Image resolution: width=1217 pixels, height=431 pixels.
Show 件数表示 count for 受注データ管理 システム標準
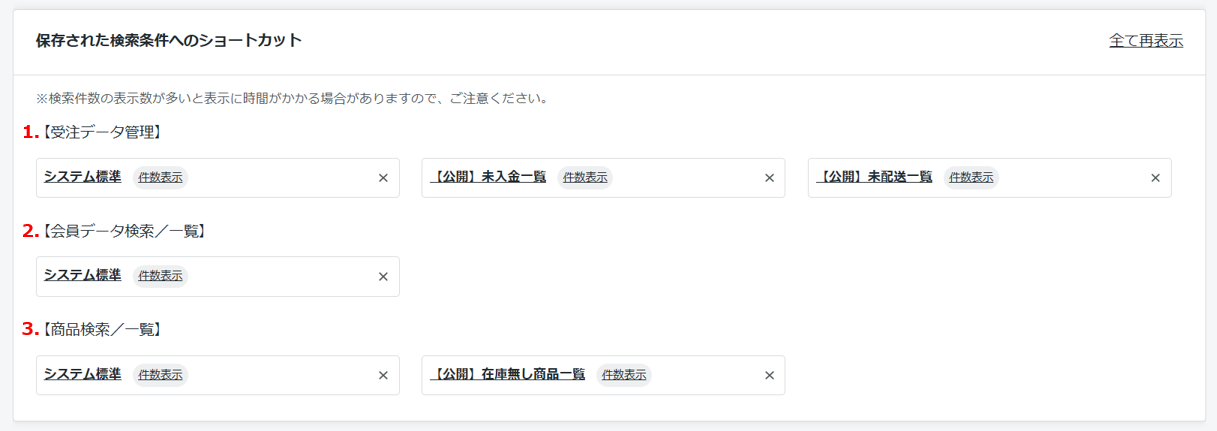[x=160, y=178]
